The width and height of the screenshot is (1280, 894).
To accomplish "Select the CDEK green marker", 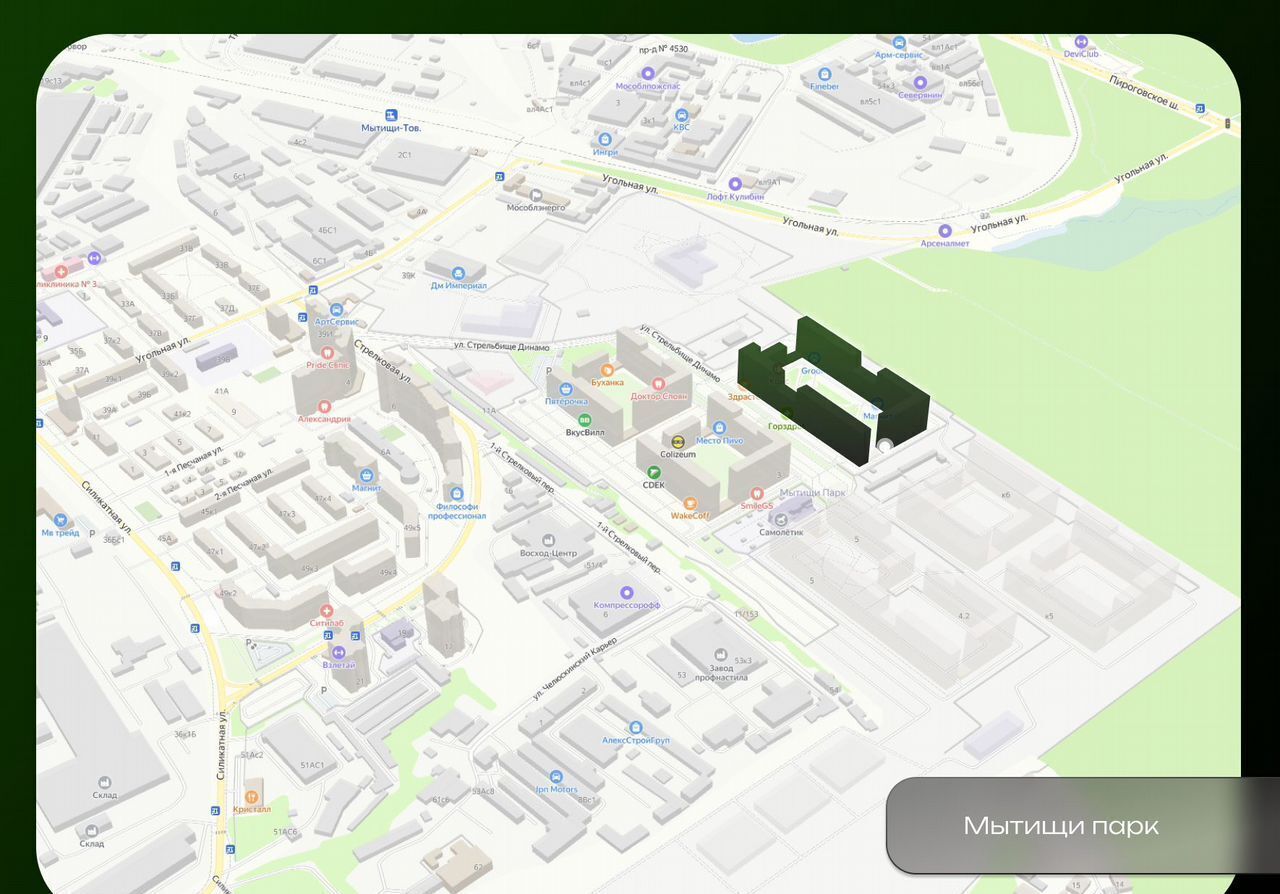I will [x=654, y=472].
